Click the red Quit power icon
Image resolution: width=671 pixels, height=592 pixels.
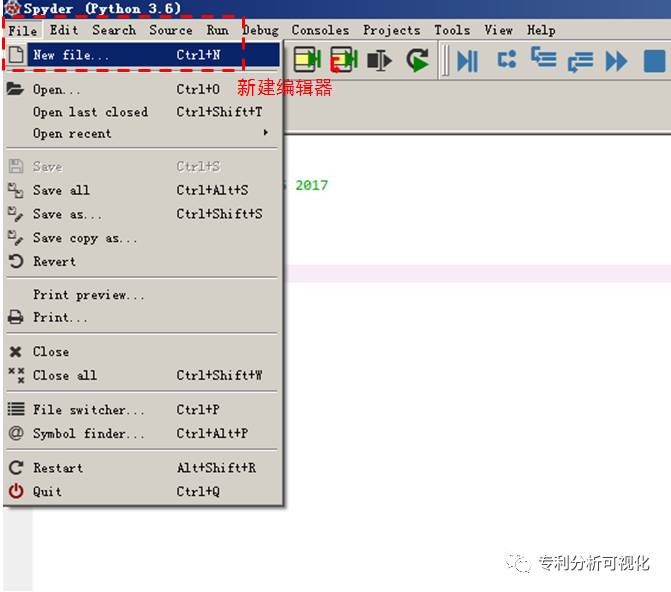point(16,491)
